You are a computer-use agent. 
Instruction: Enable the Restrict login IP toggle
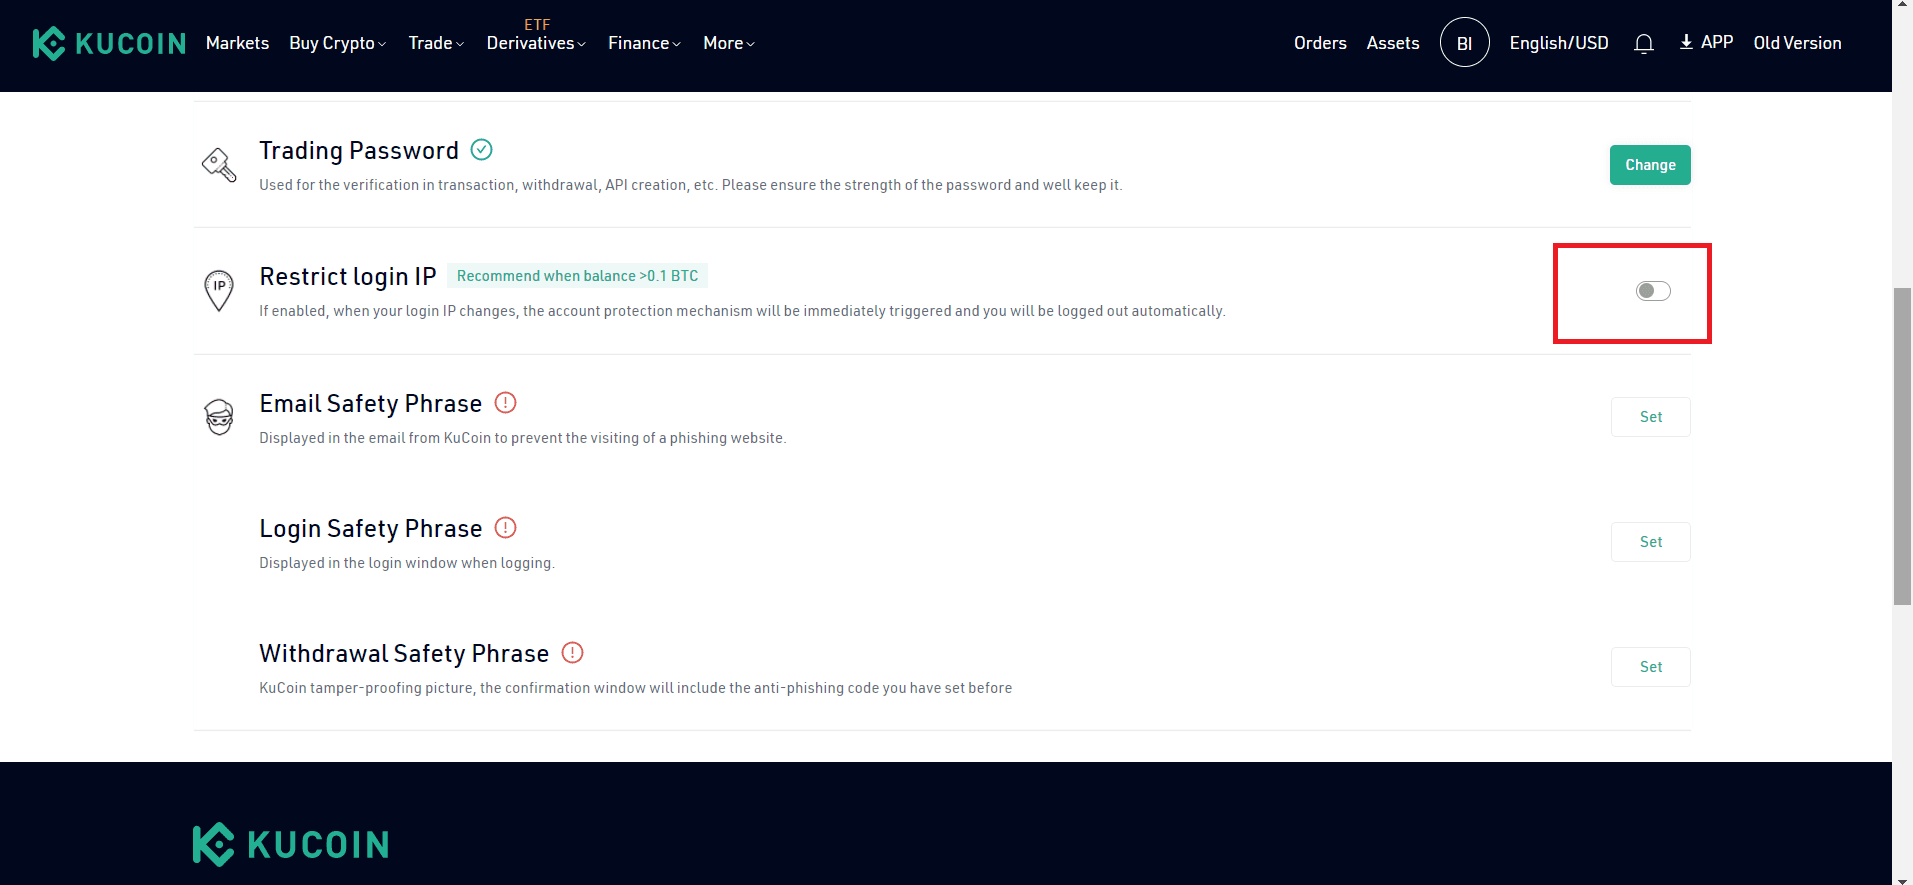(1653, 291)
